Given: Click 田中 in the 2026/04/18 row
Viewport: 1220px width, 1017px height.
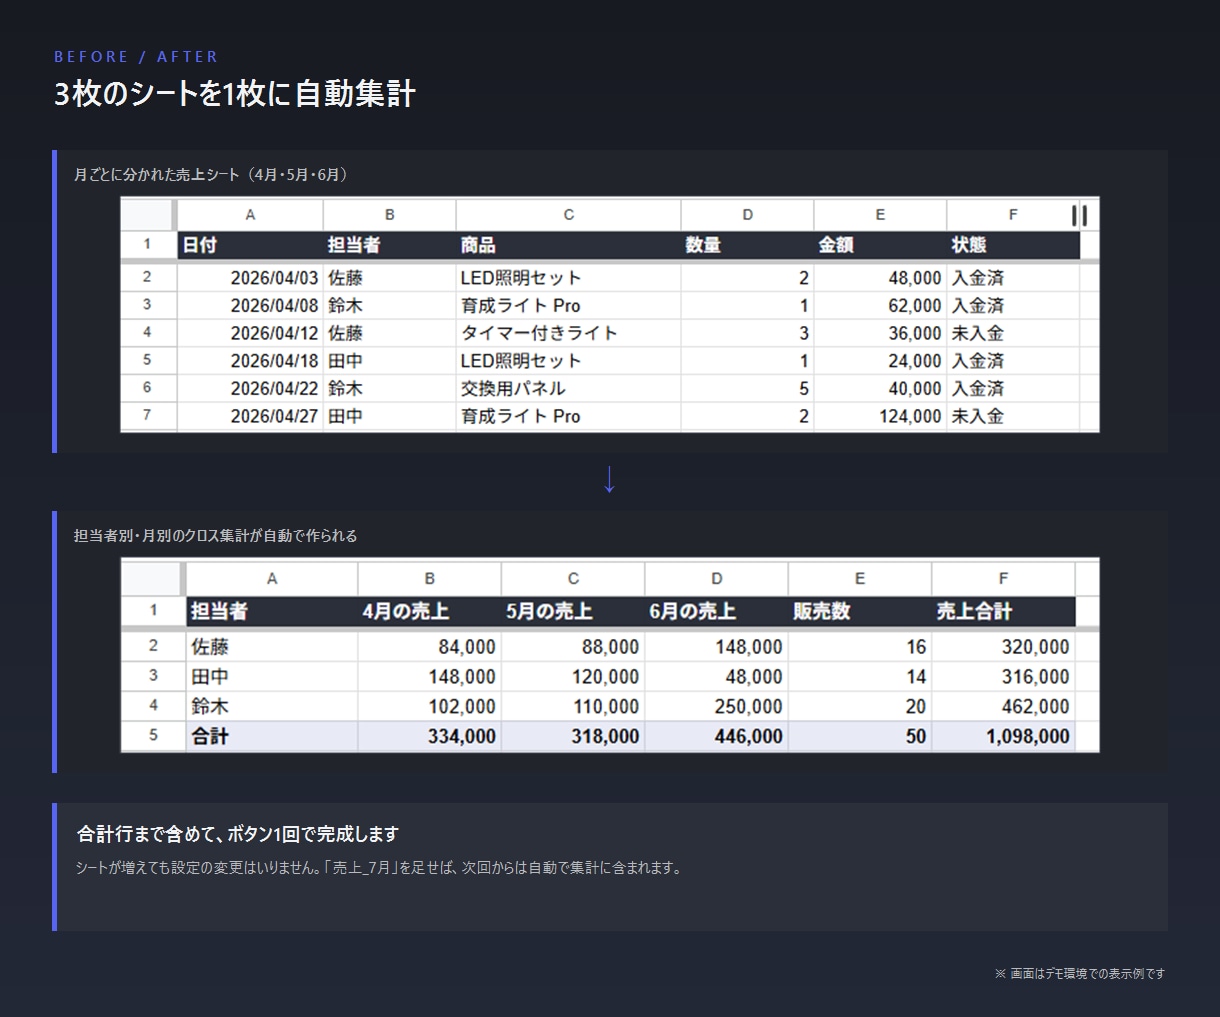Looking at the screenshot, I should [390, 361].
